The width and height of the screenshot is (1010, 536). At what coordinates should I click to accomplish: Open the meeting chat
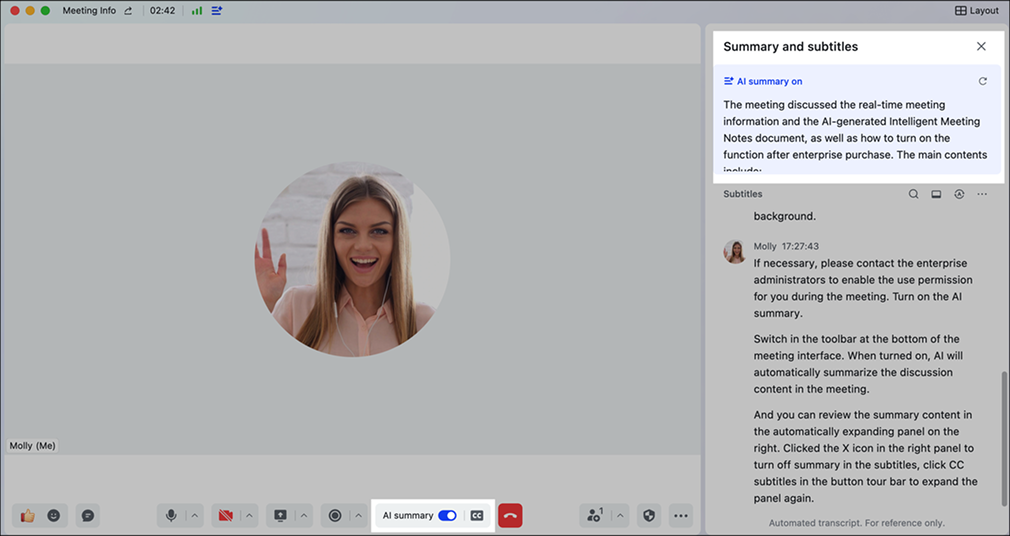(88, 516)
